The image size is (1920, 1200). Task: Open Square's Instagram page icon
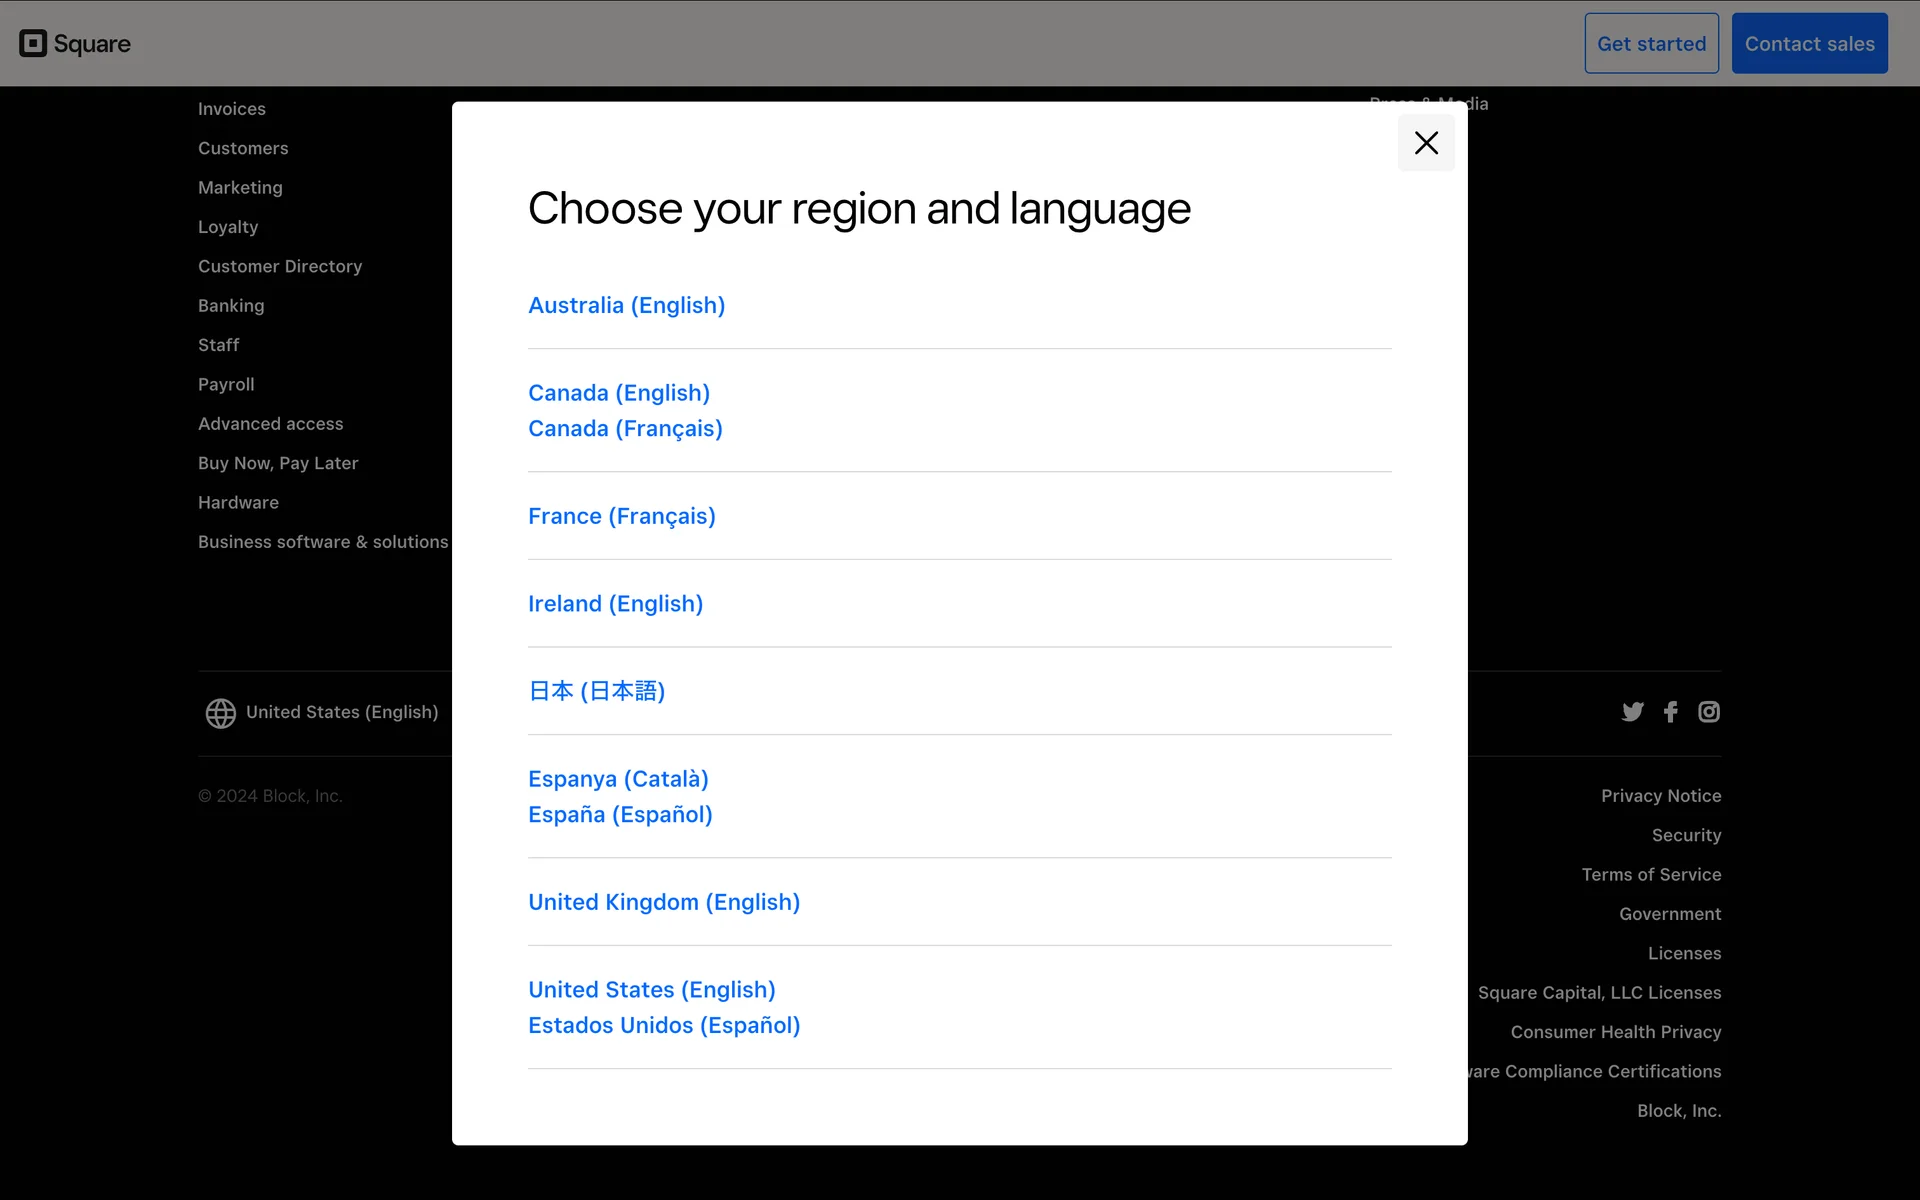pos(1709,712)
